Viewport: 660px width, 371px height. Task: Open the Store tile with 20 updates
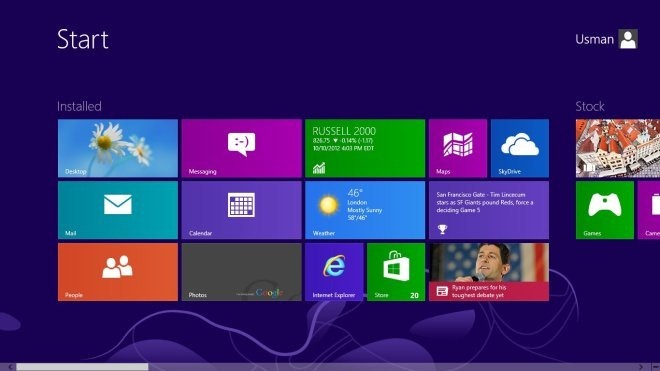[396, 272]
